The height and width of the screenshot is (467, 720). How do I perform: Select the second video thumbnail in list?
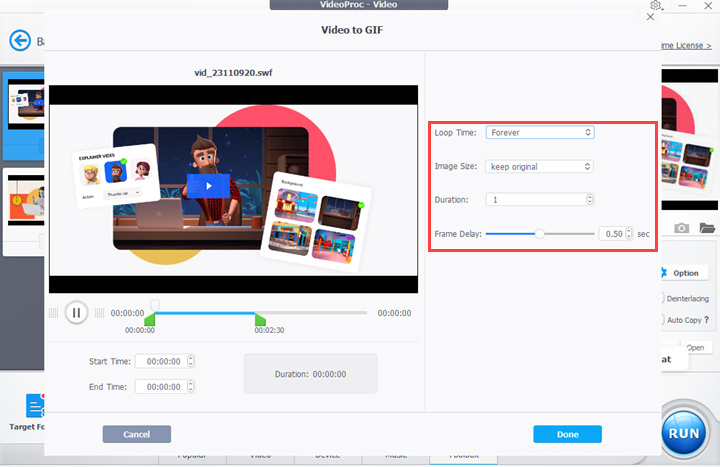click(x=26, y=200)
